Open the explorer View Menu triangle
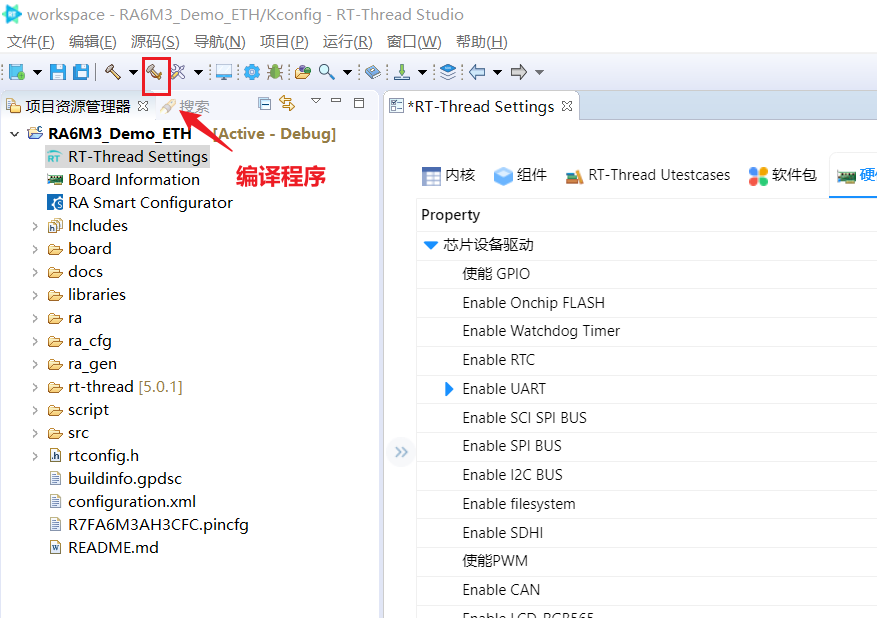 point(316,101)
